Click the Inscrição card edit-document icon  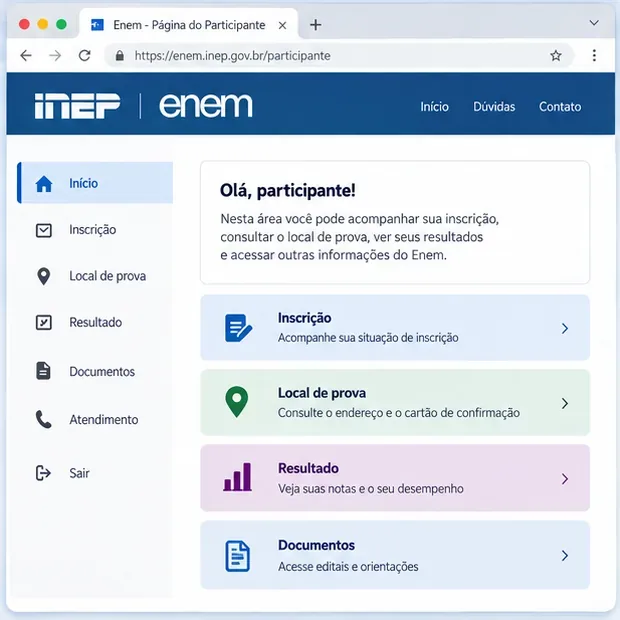point(238,328)
